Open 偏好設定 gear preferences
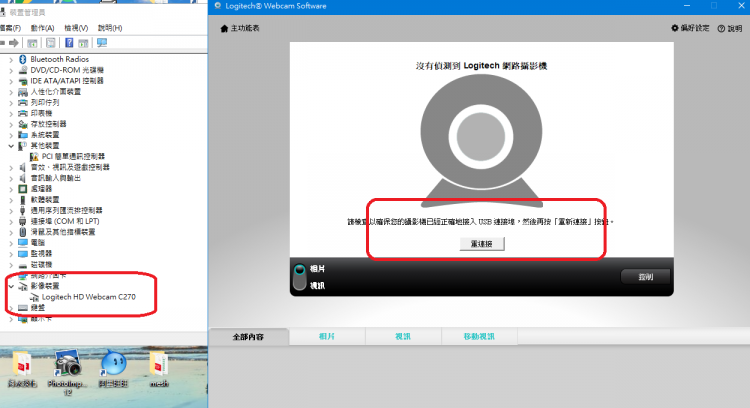Image resolution: width=750 pixels, height=408 pixels. (690, 28)
